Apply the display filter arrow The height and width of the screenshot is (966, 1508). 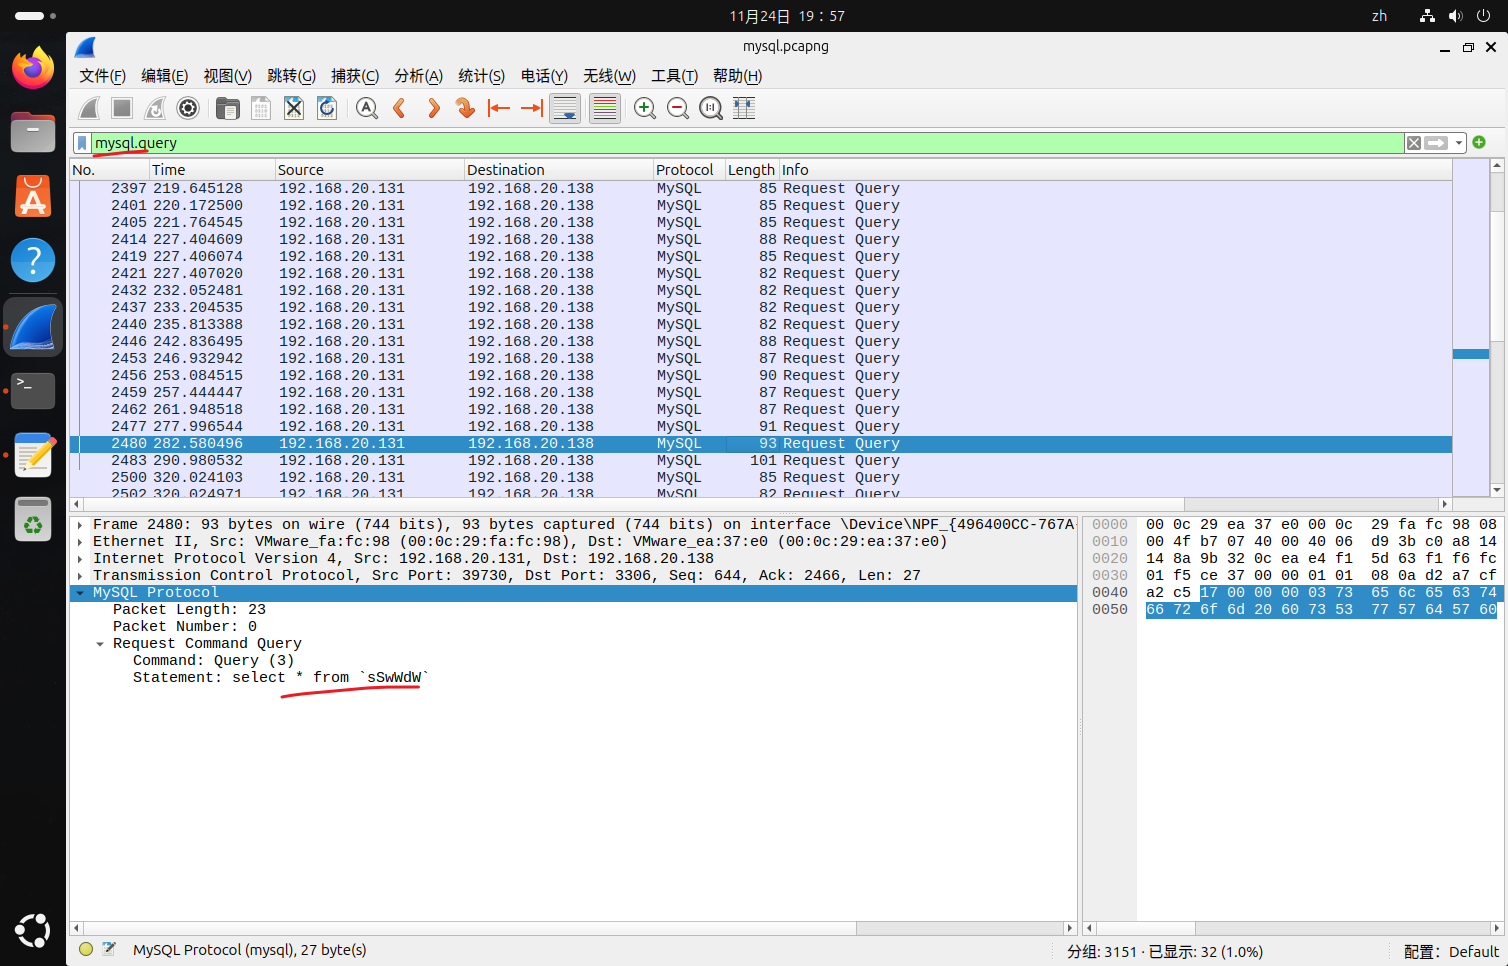[x=1437, y=143]
